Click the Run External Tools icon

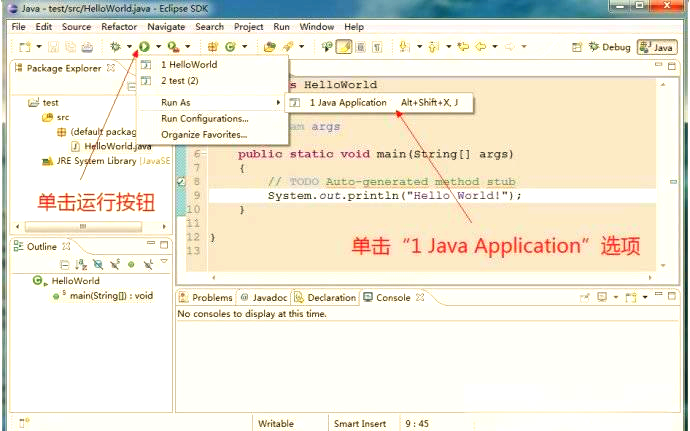(173, 46)
